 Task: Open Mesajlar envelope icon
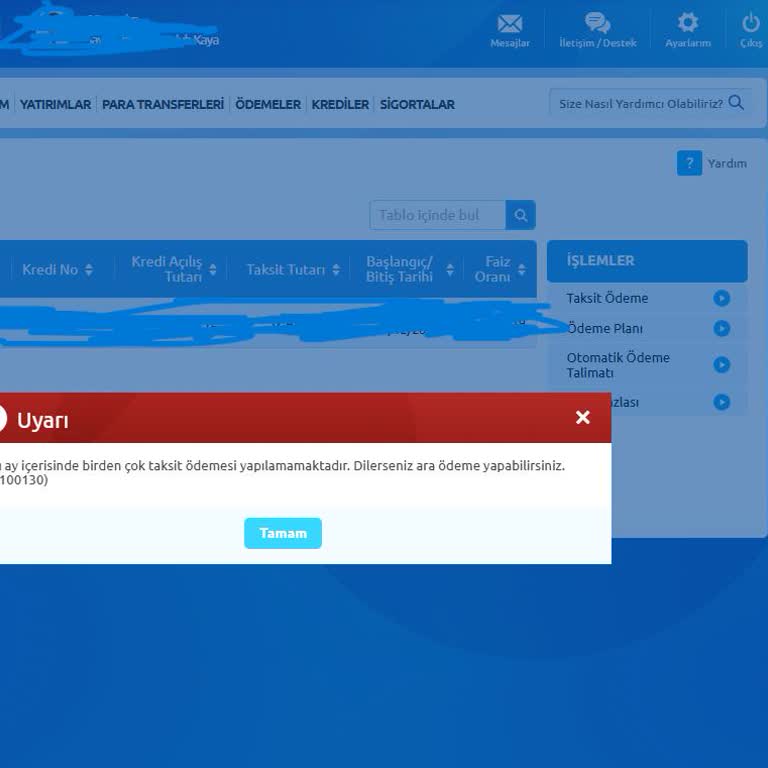tap(510, 24)
